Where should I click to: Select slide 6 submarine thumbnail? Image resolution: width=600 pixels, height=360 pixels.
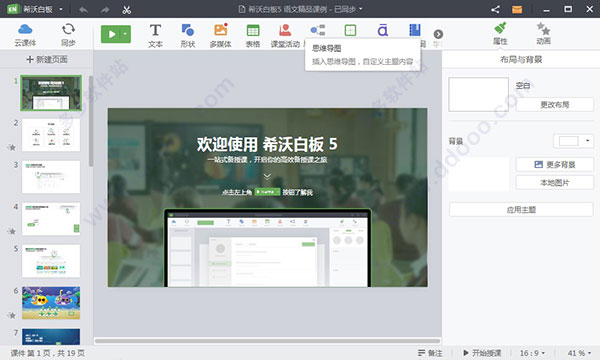click(x=51, y=303)
